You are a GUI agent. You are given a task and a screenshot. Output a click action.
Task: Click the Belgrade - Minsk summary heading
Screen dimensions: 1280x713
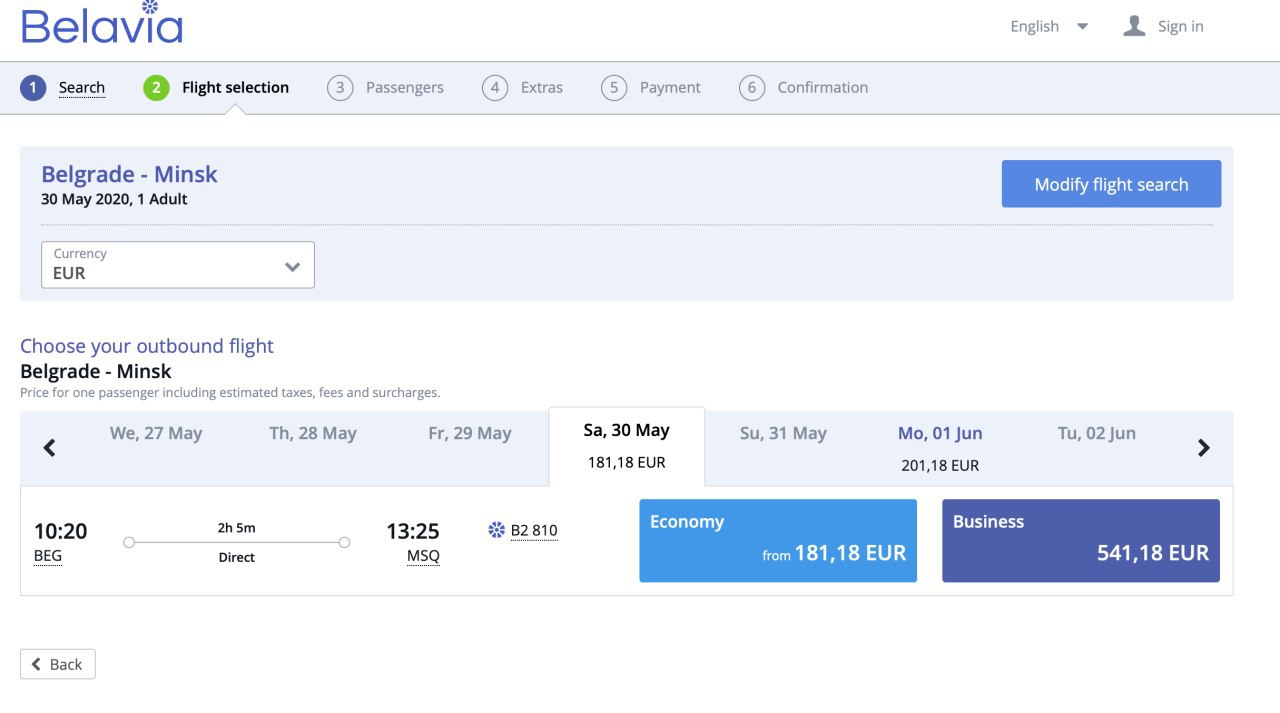click(129, 174)
